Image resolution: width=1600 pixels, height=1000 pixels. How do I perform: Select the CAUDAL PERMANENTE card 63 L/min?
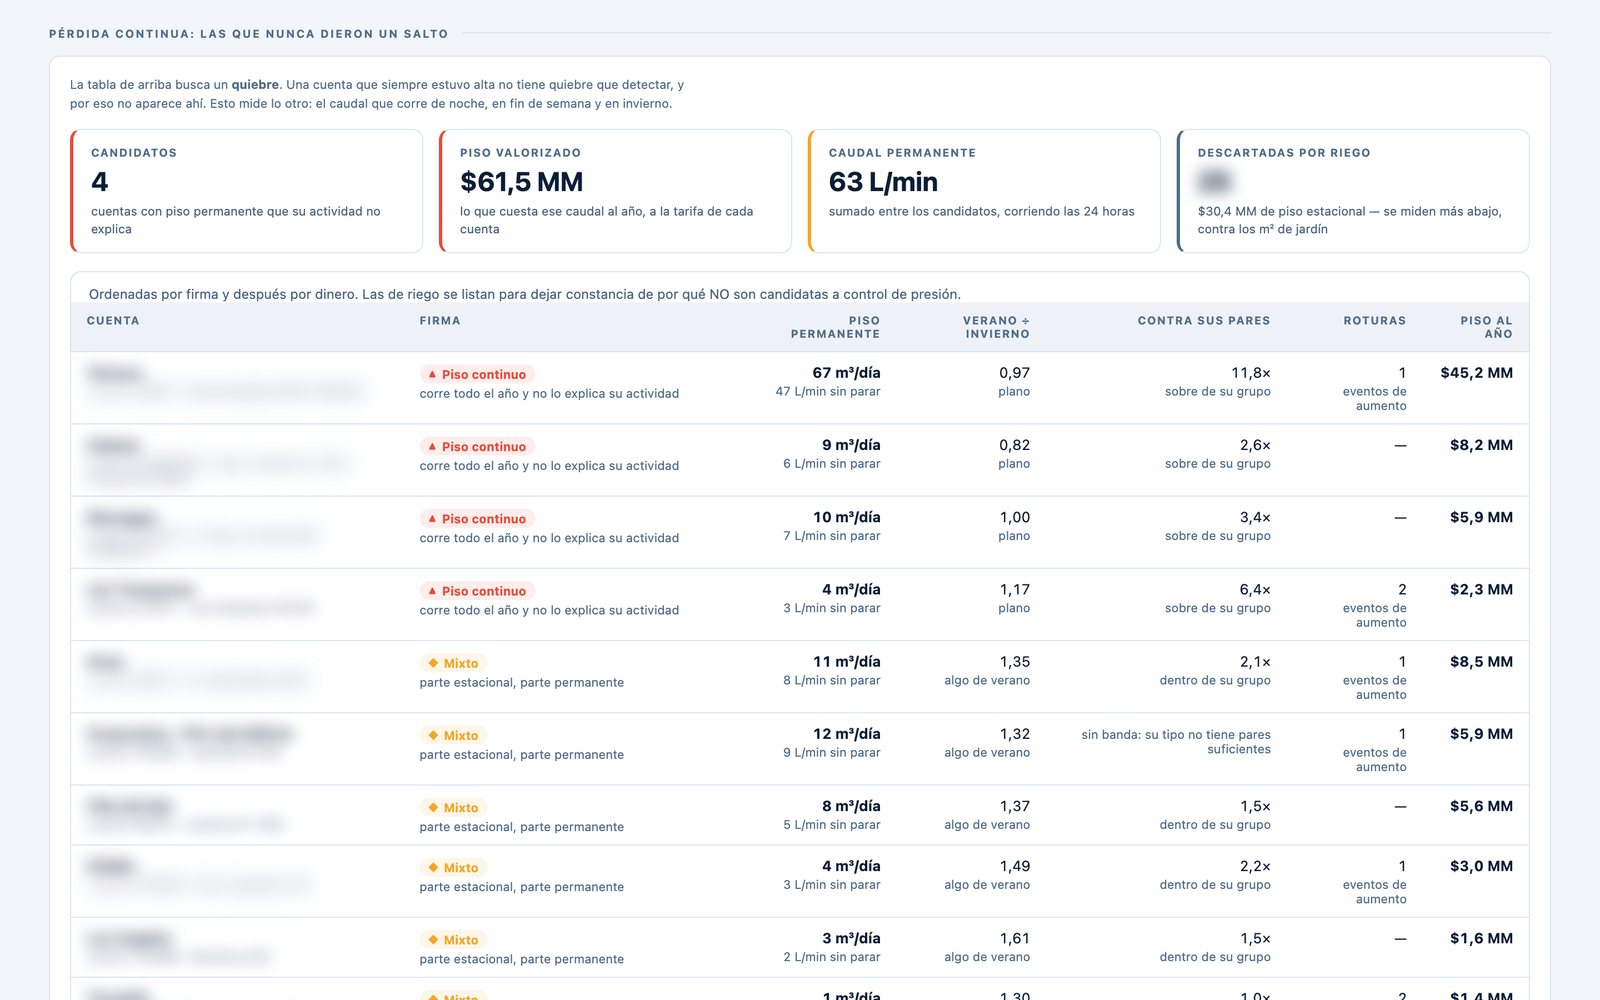point(985,191)
